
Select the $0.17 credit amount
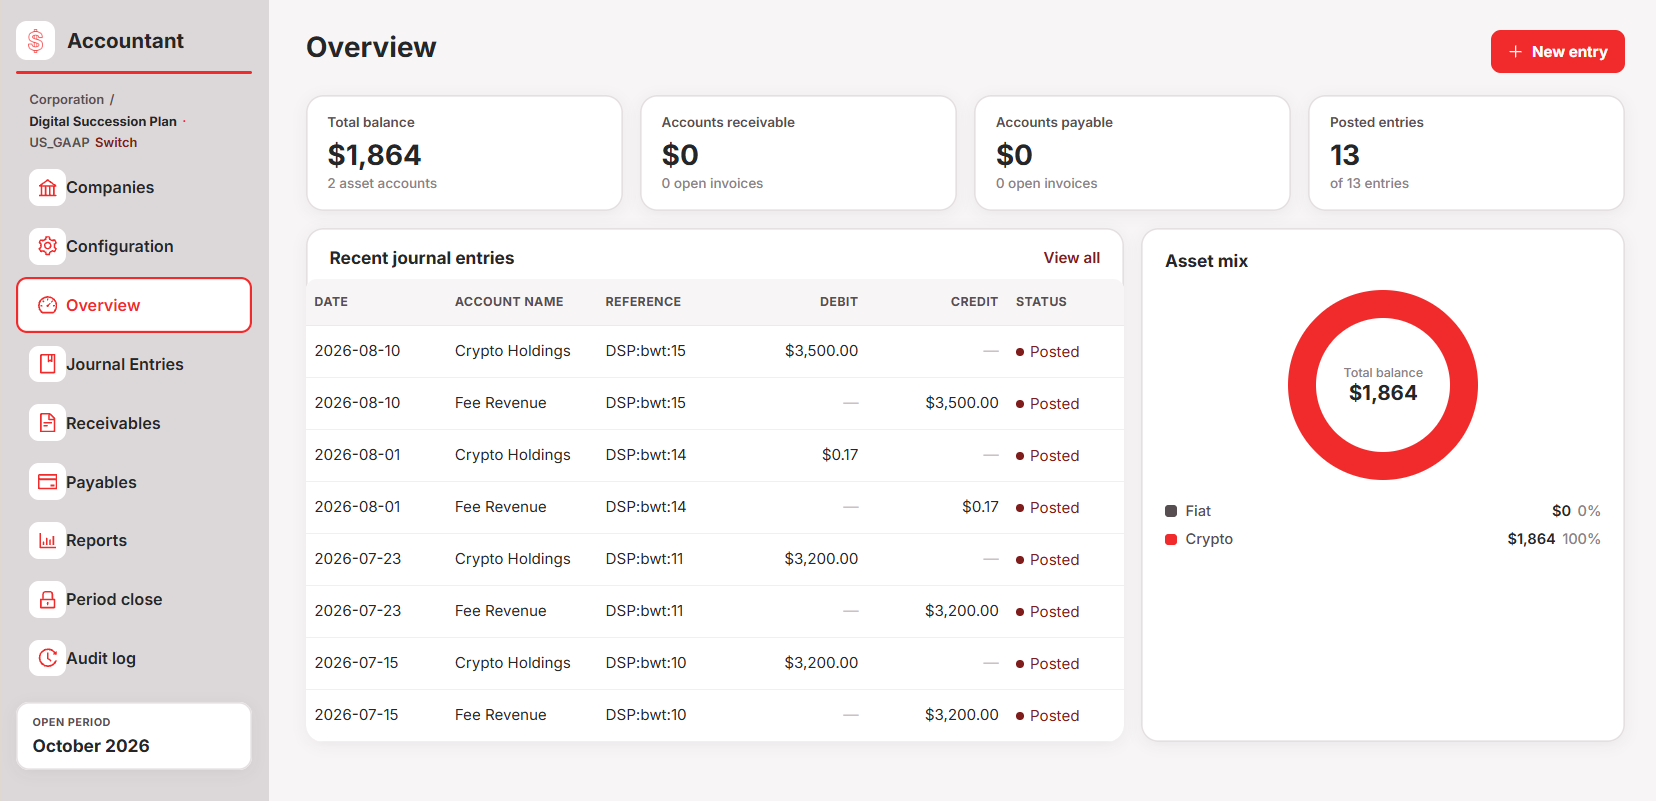(980, 507)
